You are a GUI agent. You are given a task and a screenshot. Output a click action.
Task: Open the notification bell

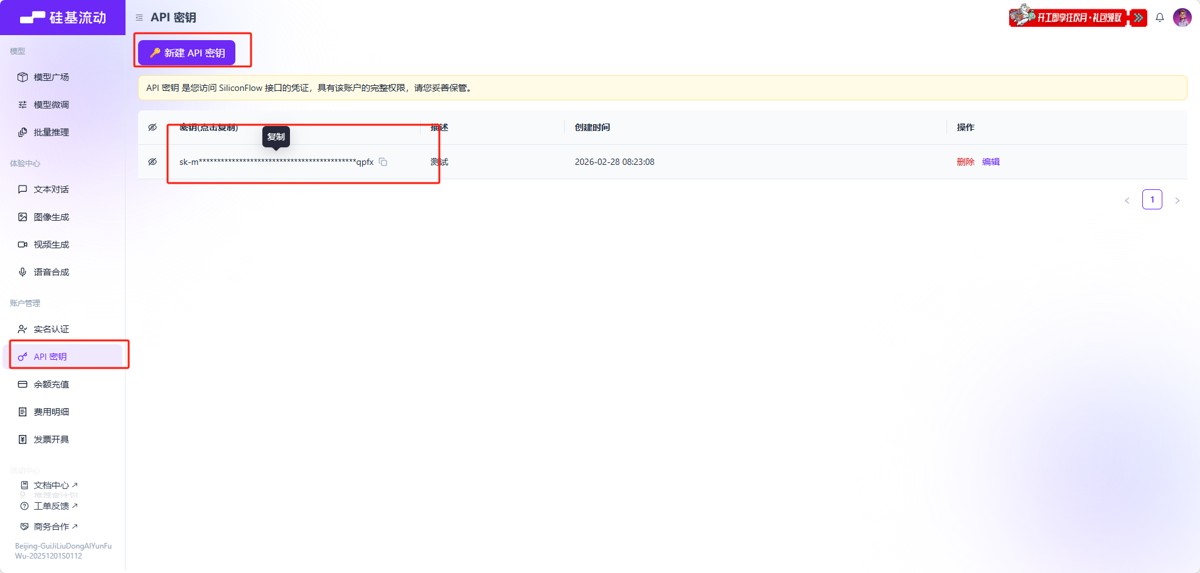click(1160, 17)
